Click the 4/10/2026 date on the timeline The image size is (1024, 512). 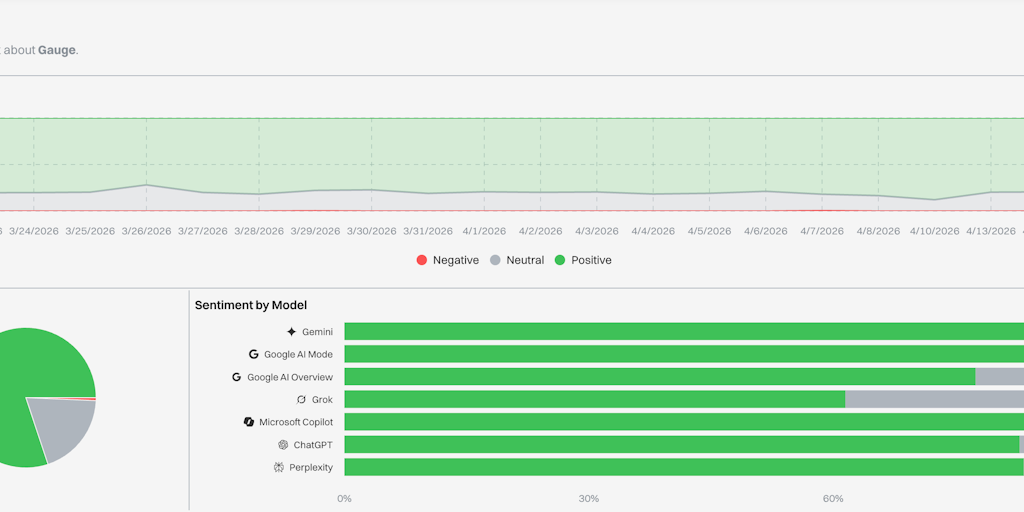[934, 231]
